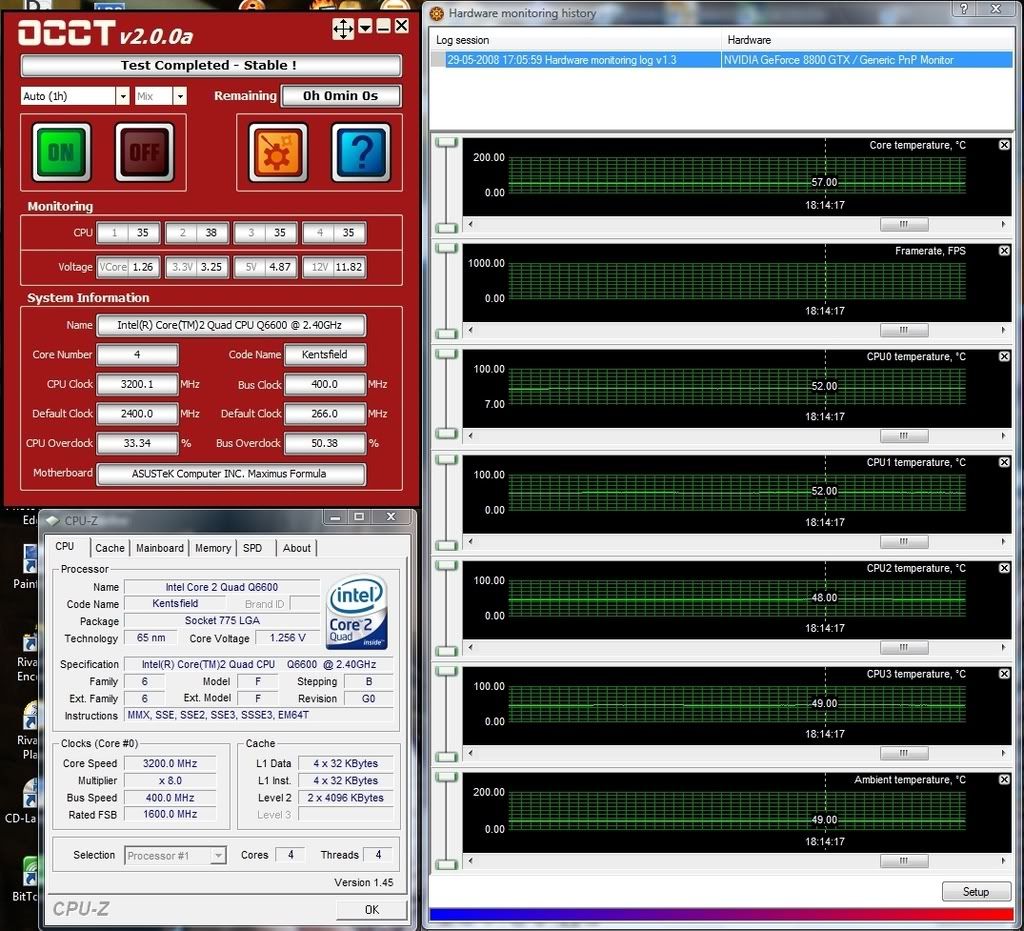Image resolution: width=1024 pixels, height=931 pixels.
Task: Select the CPU tab in CPU-Z
Action: [65, 546]
